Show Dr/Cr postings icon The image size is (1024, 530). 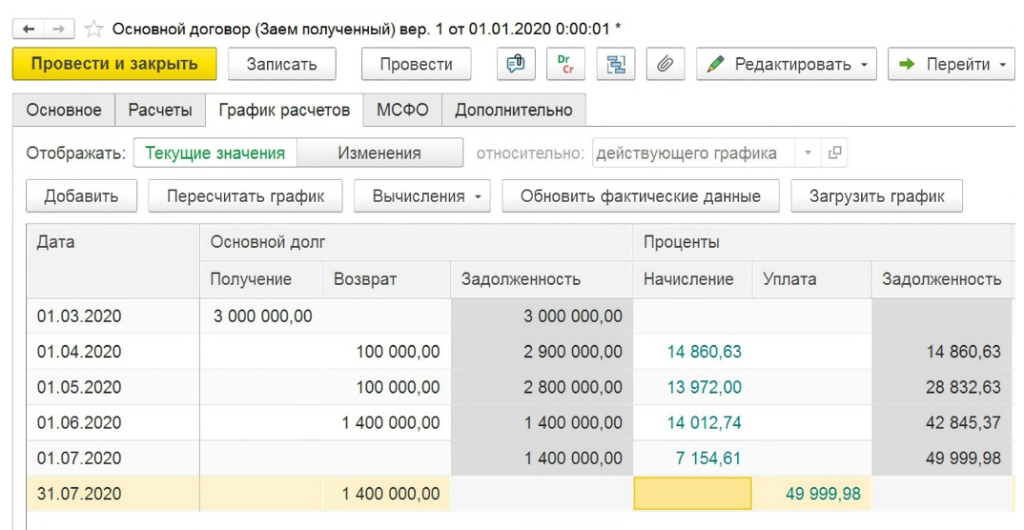click(565, 64)
